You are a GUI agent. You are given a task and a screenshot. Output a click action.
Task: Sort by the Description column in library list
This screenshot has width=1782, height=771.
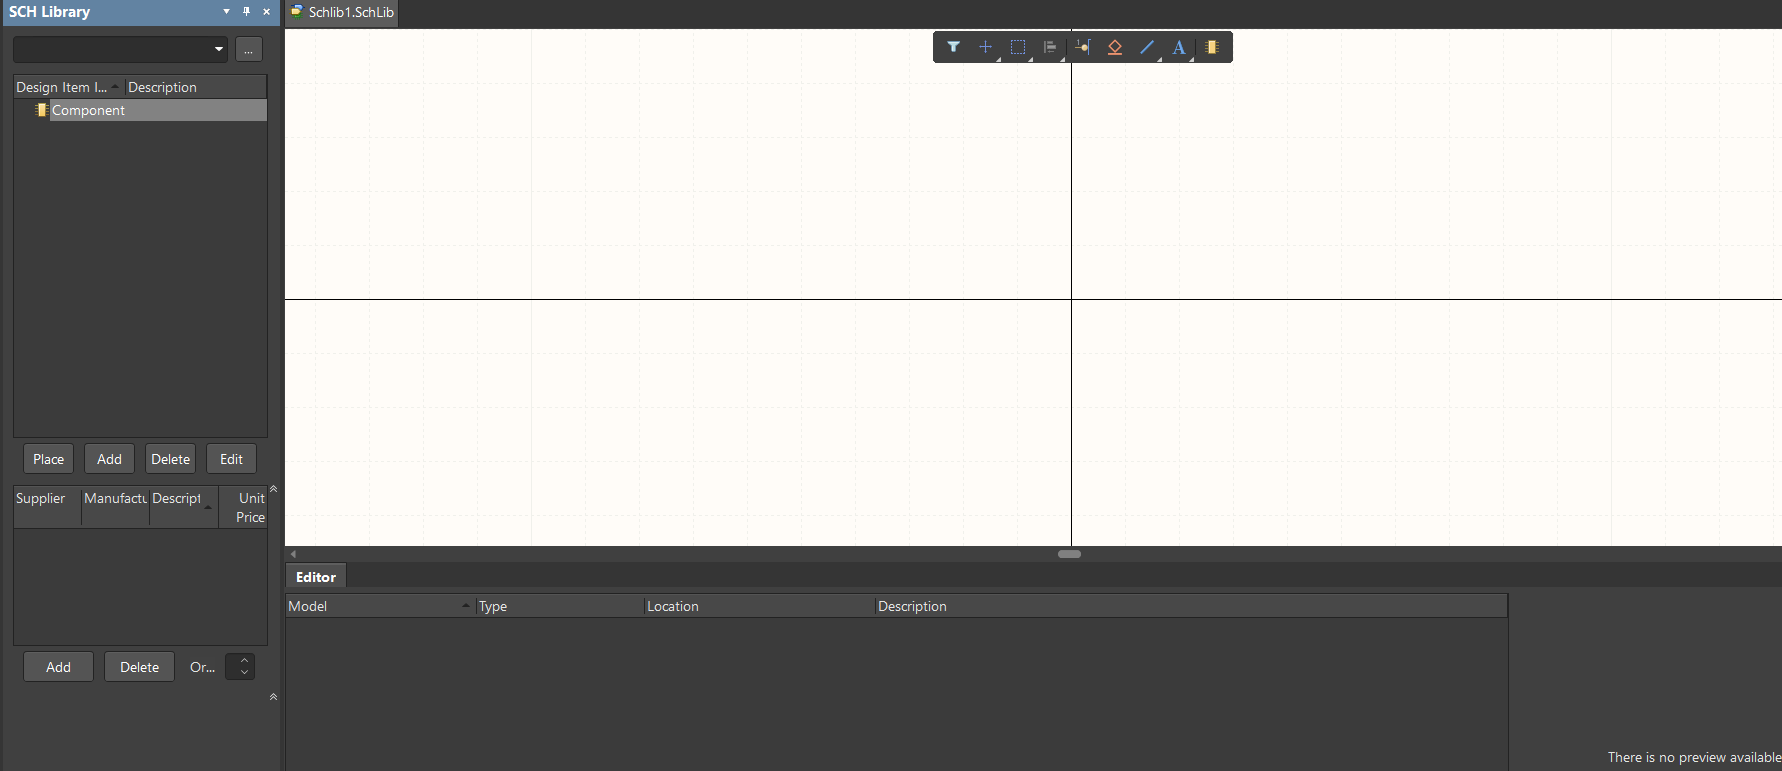click(x=195, y=87)
